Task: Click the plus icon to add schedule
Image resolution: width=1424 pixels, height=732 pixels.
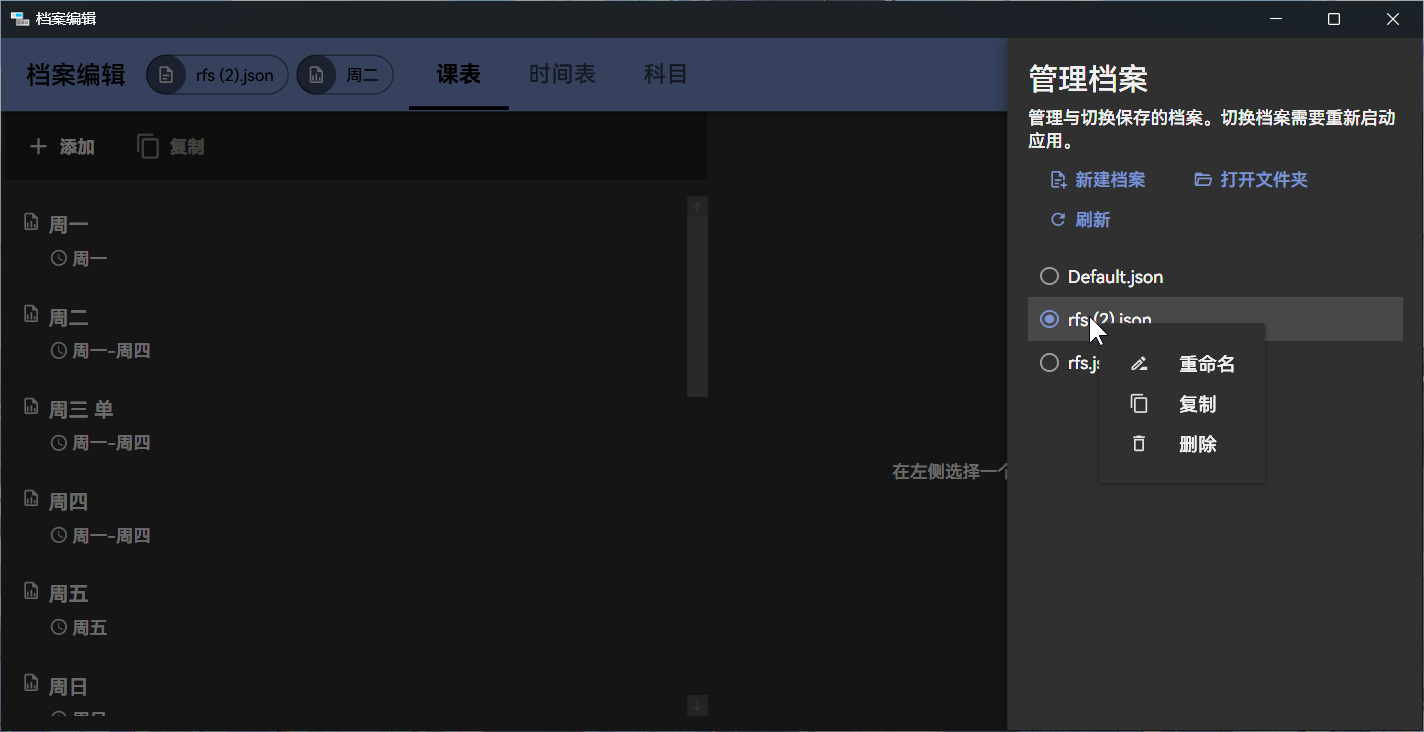Action: click(x=38, y=147)
